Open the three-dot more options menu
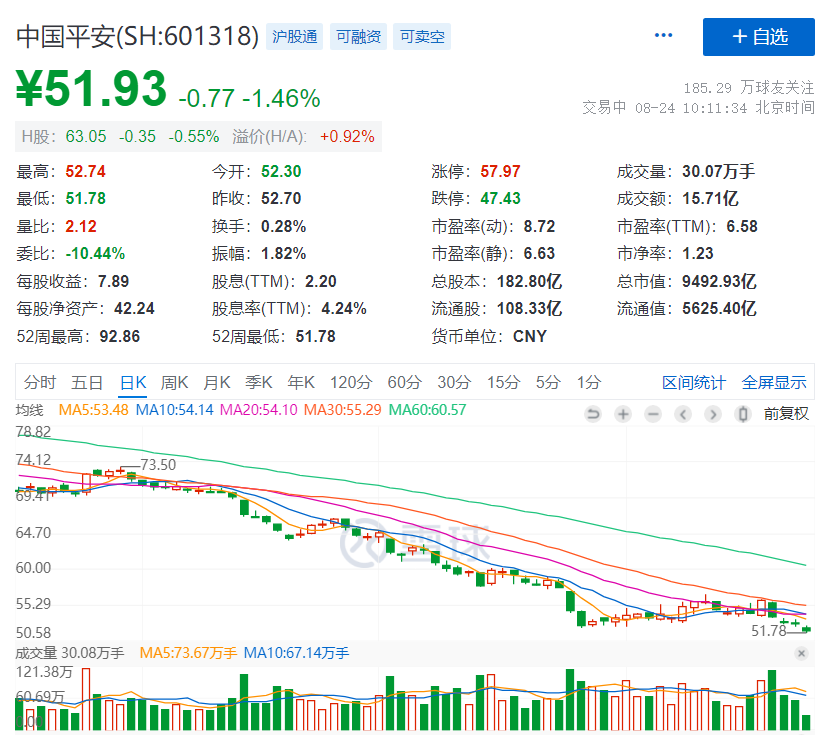This screenshot has width=834, height=735. point(664,36)
